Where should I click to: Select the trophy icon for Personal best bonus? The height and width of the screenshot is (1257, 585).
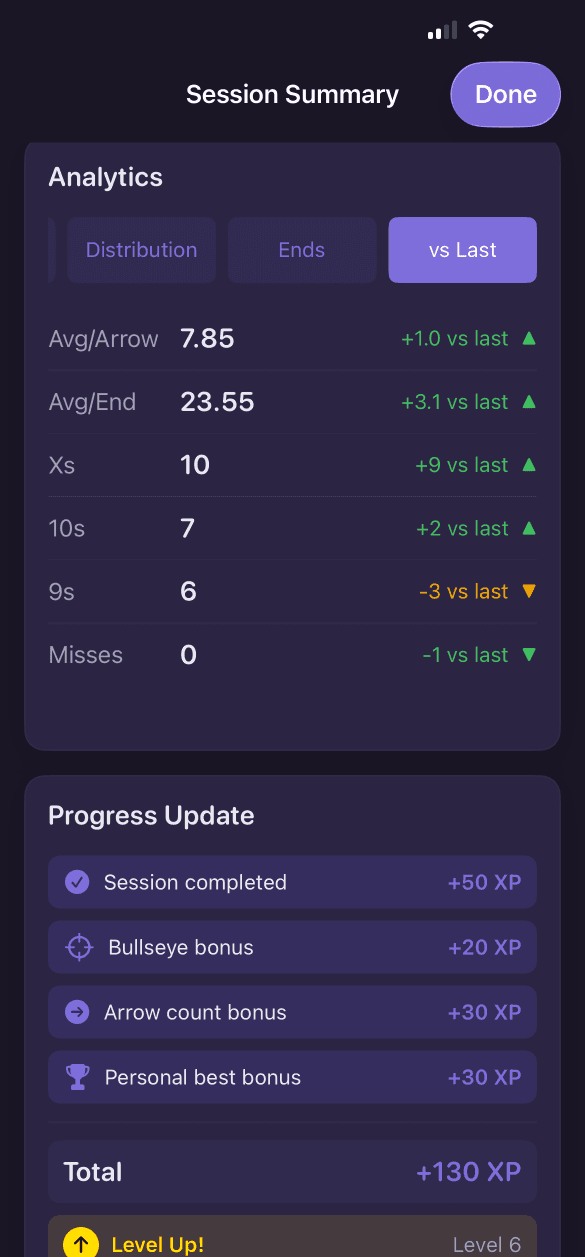click(x=78, y=1077)
